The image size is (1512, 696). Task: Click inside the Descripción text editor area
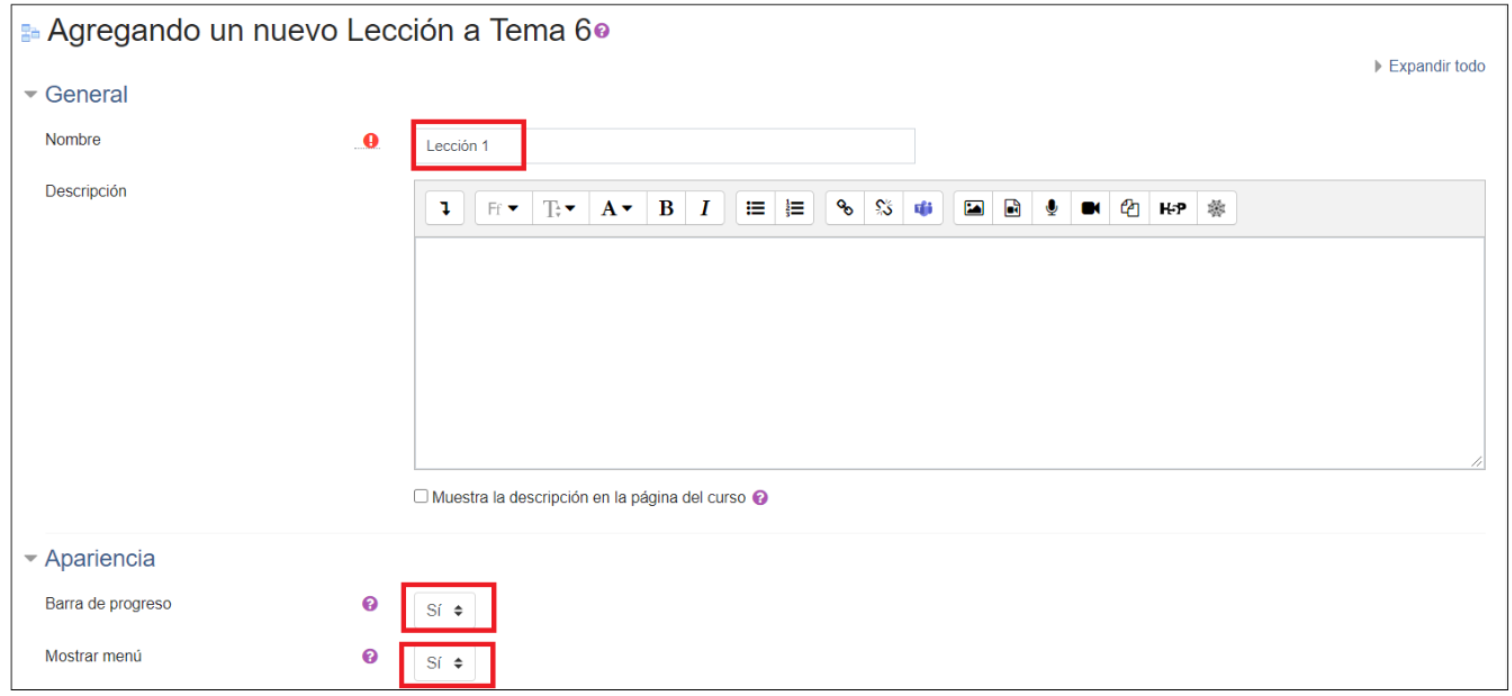pyautogui.click(x=949, y=353)
